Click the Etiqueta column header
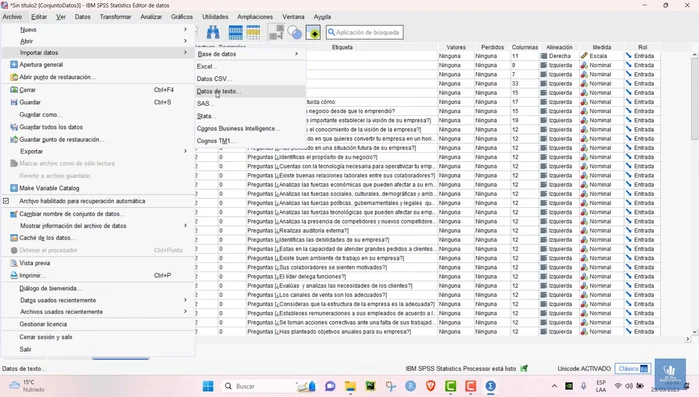Viewport: 699px width, 397px height. (342, 47)
